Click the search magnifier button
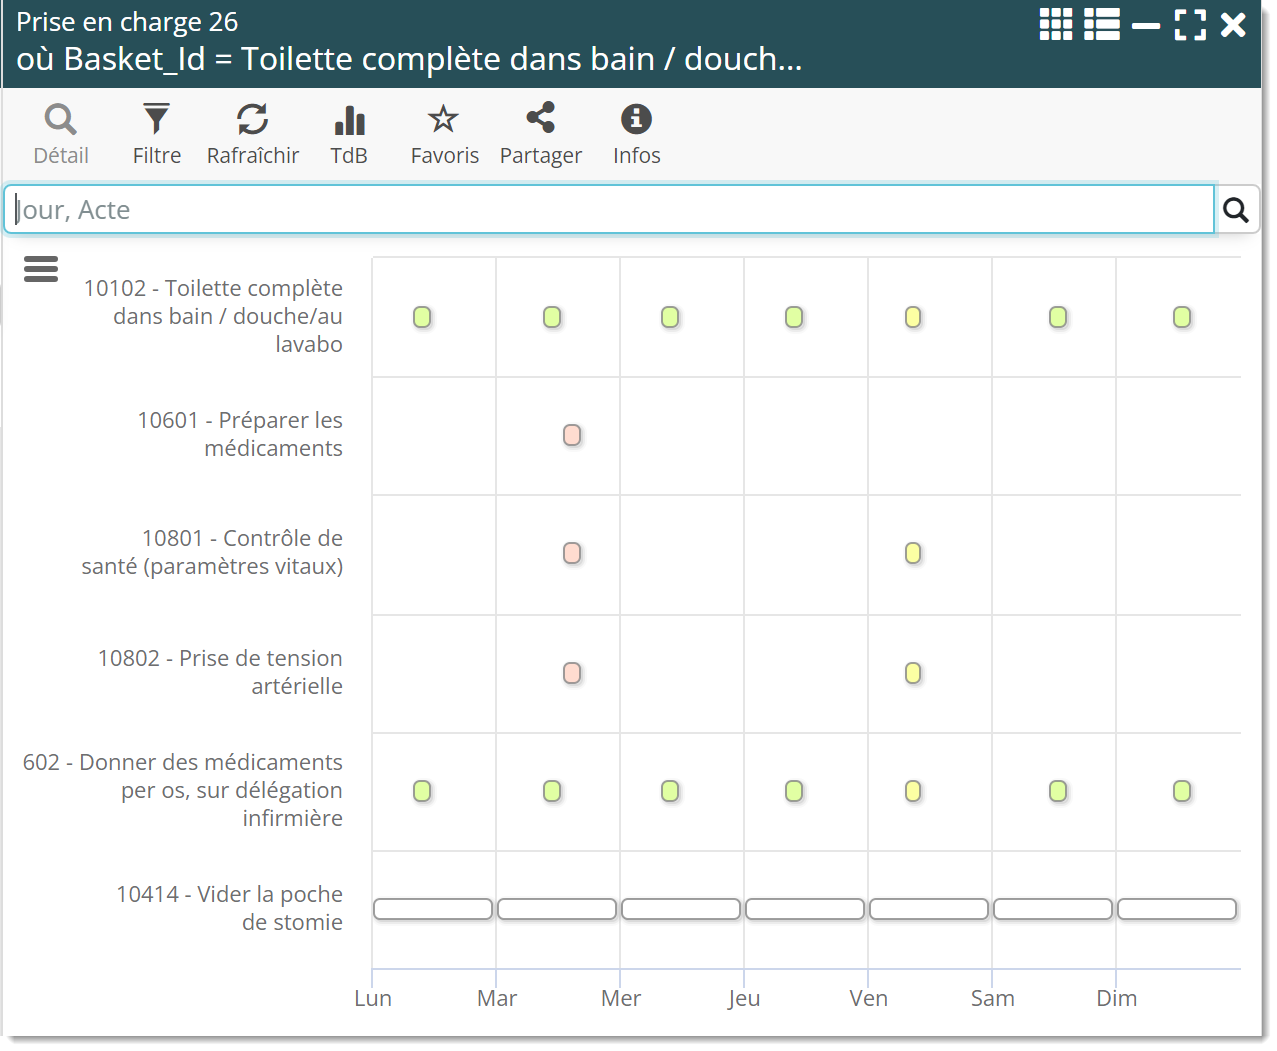 [1236, 210]
